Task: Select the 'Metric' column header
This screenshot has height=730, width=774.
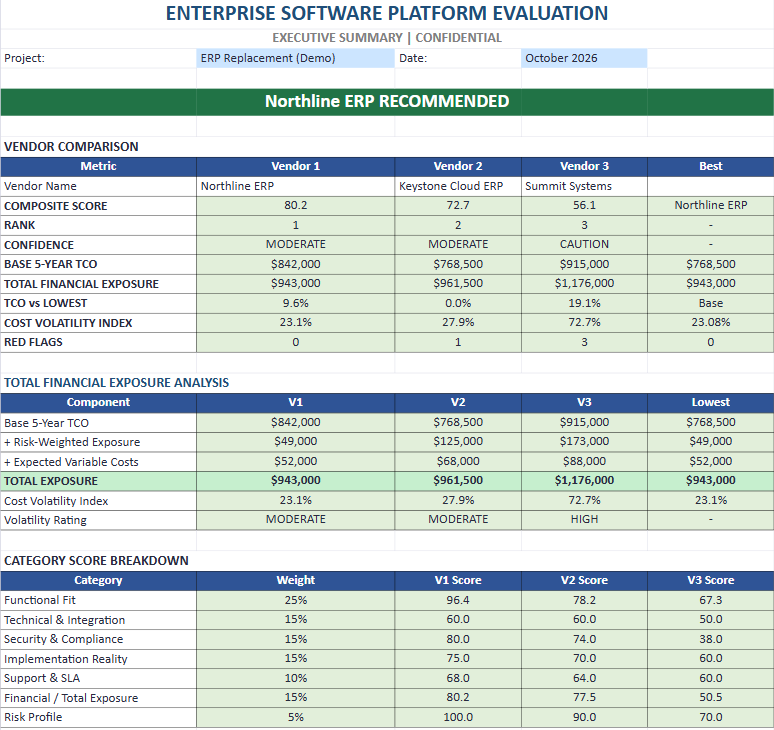Action: [x=98, y=166]
